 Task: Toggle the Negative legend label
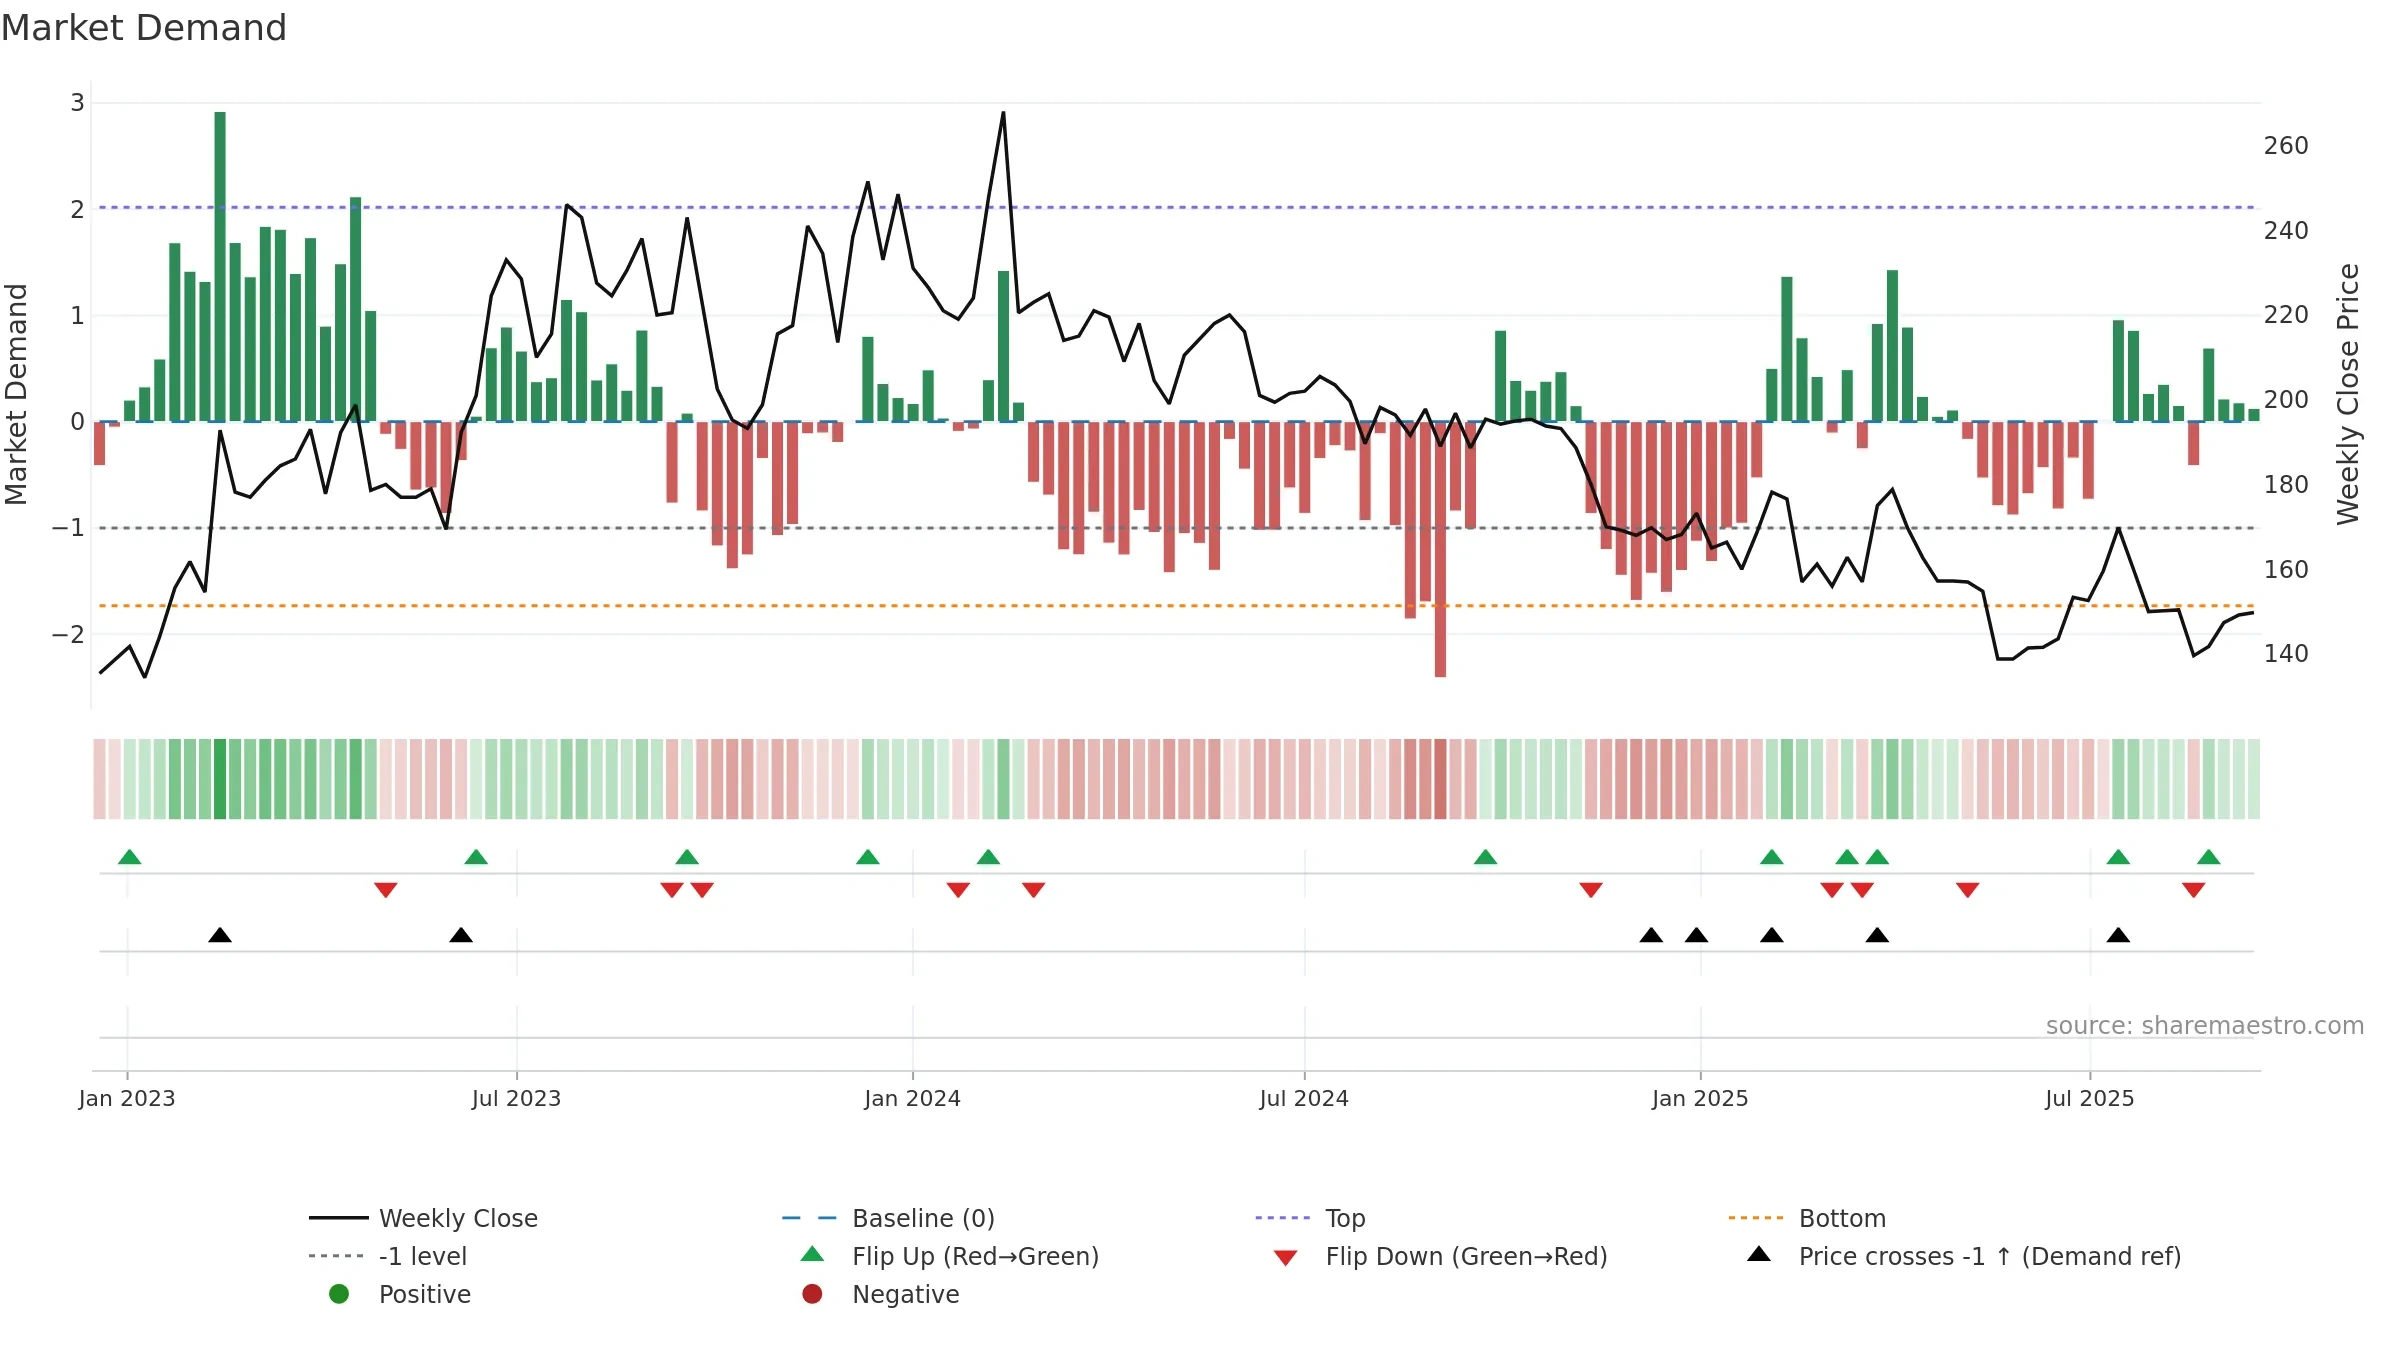pyautogui.click(x=905, y=1294)
